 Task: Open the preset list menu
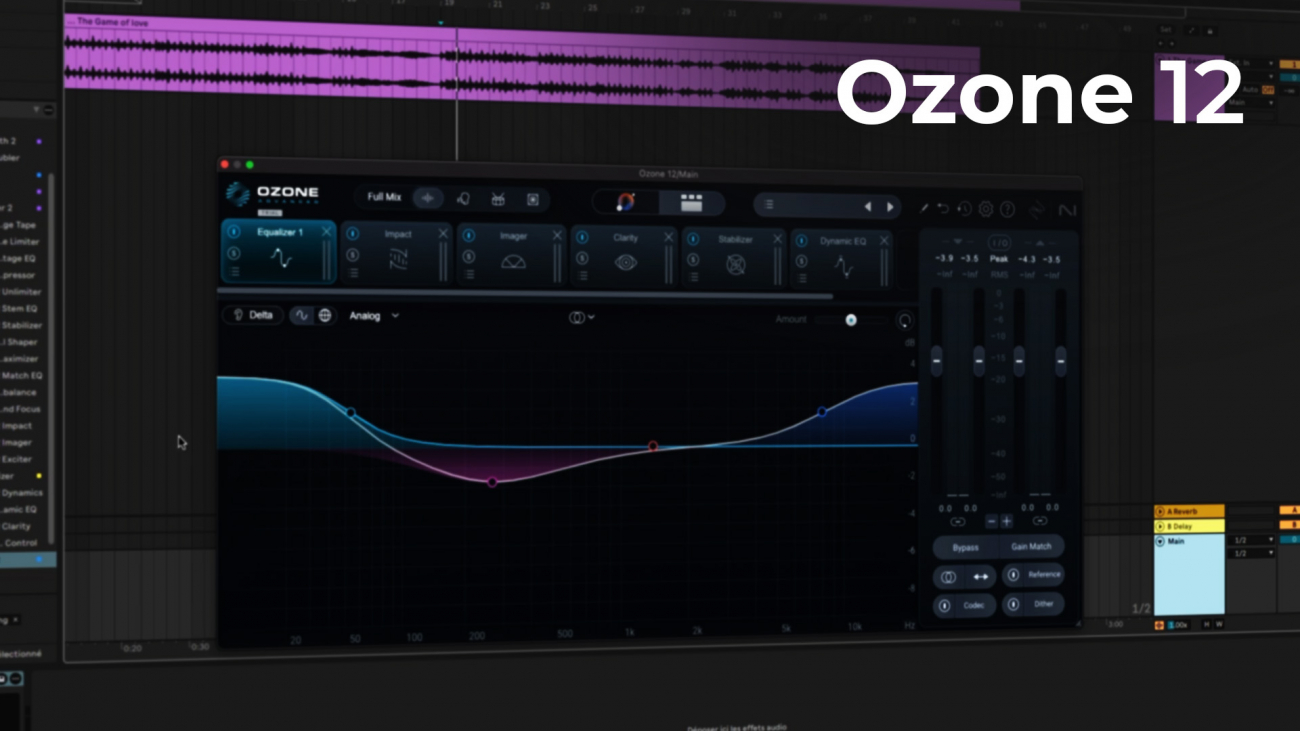tap(769, 205)
